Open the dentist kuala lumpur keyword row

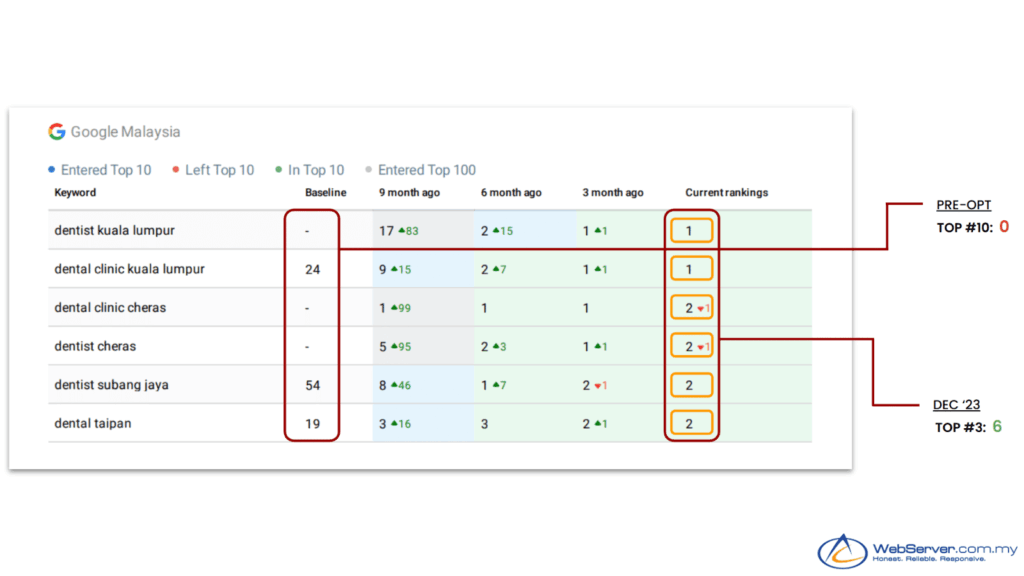coord(114,231)
